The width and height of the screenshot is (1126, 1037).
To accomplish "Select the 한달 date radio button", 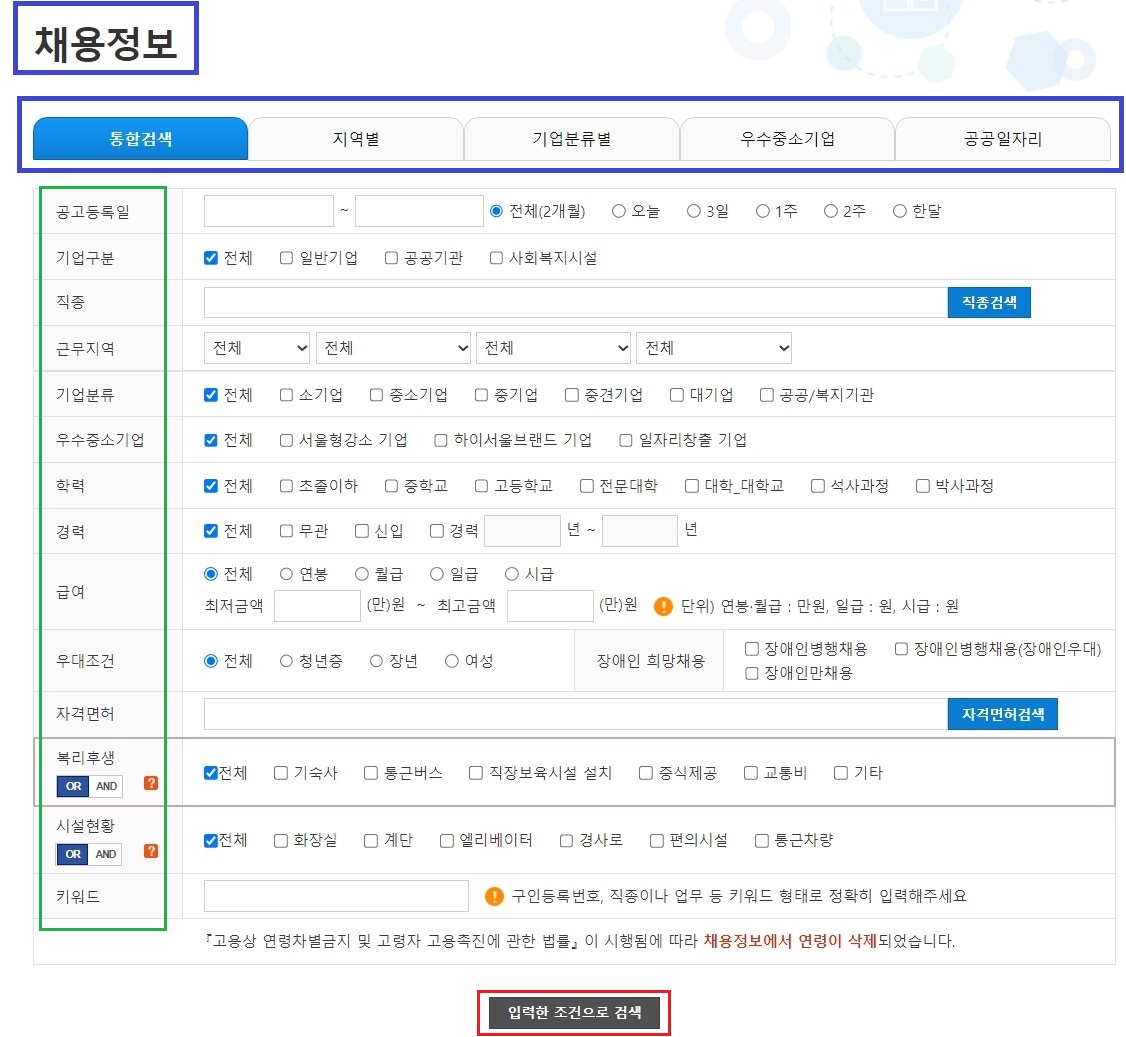I will click(899, 211).
